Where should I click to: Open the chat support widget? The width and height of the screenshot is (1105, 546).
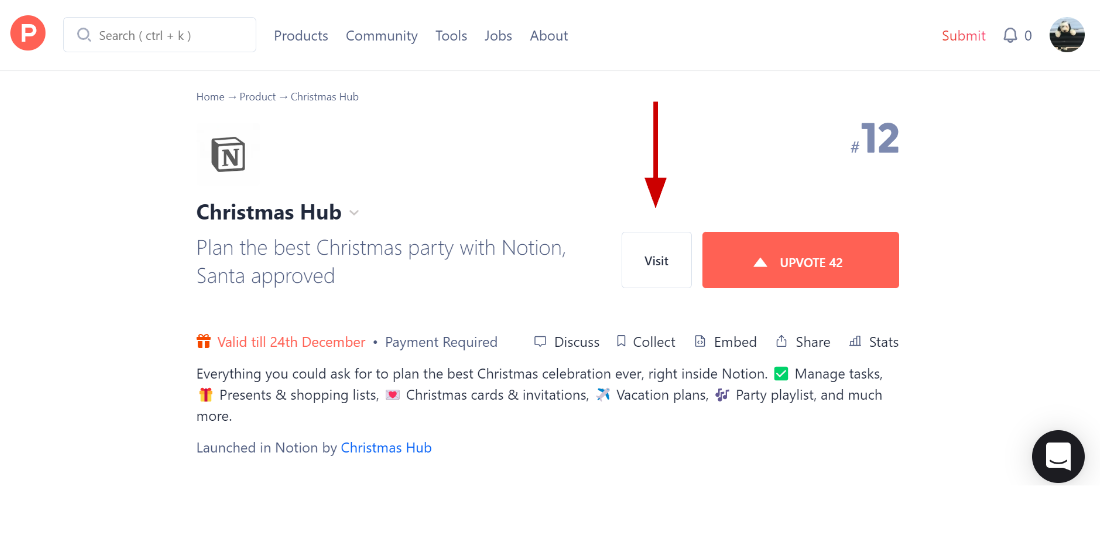click(x=1058, y=457)
